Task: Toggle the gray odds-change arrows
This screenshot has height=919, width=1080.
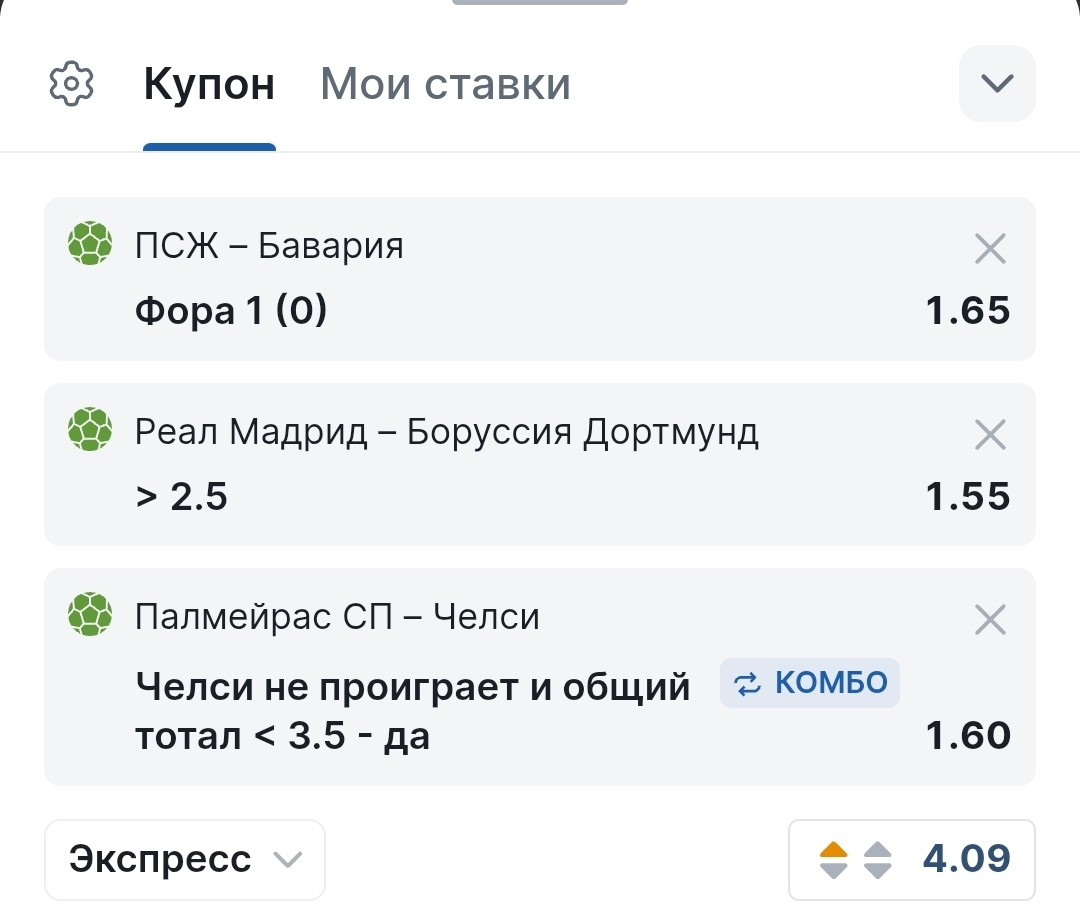Action: coord(878,860)
